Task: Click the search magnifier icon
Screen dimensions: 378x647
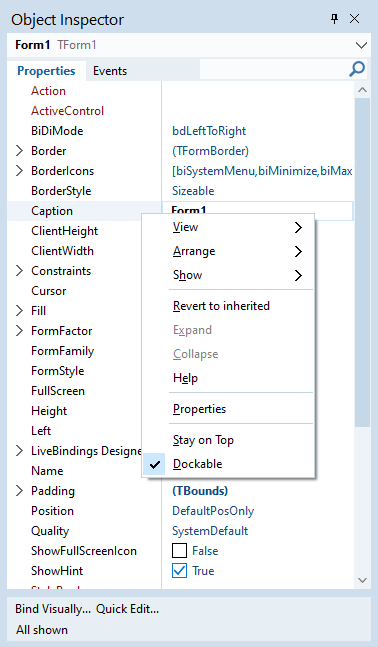Action: click(x=357, y=69)
